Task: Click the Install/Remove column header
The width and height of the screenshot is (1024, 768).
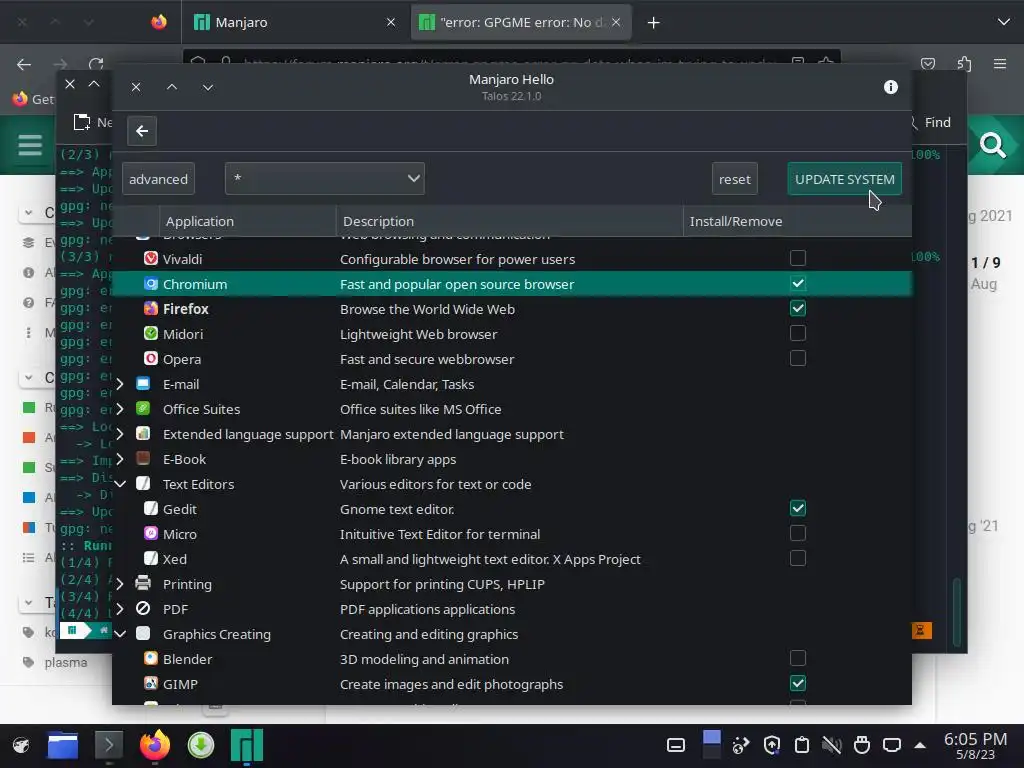Action: [797, 221]
